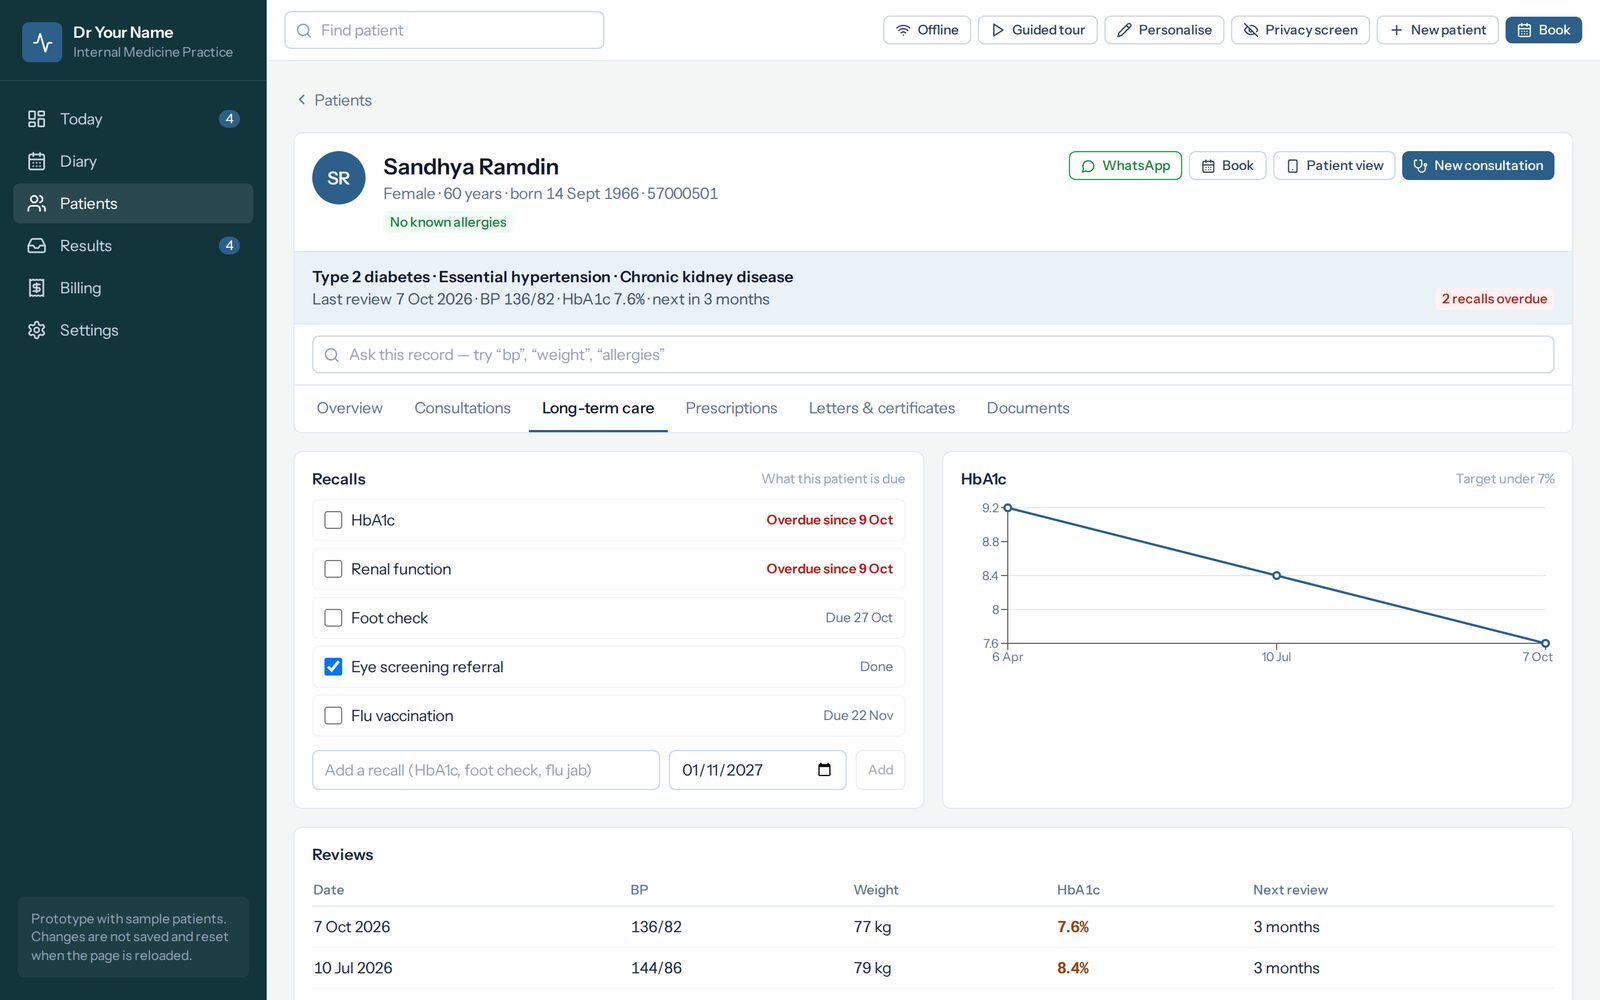Screen dimensions: 1600x1000
Task: Start a New consultation
Action: coord(1478,166)
